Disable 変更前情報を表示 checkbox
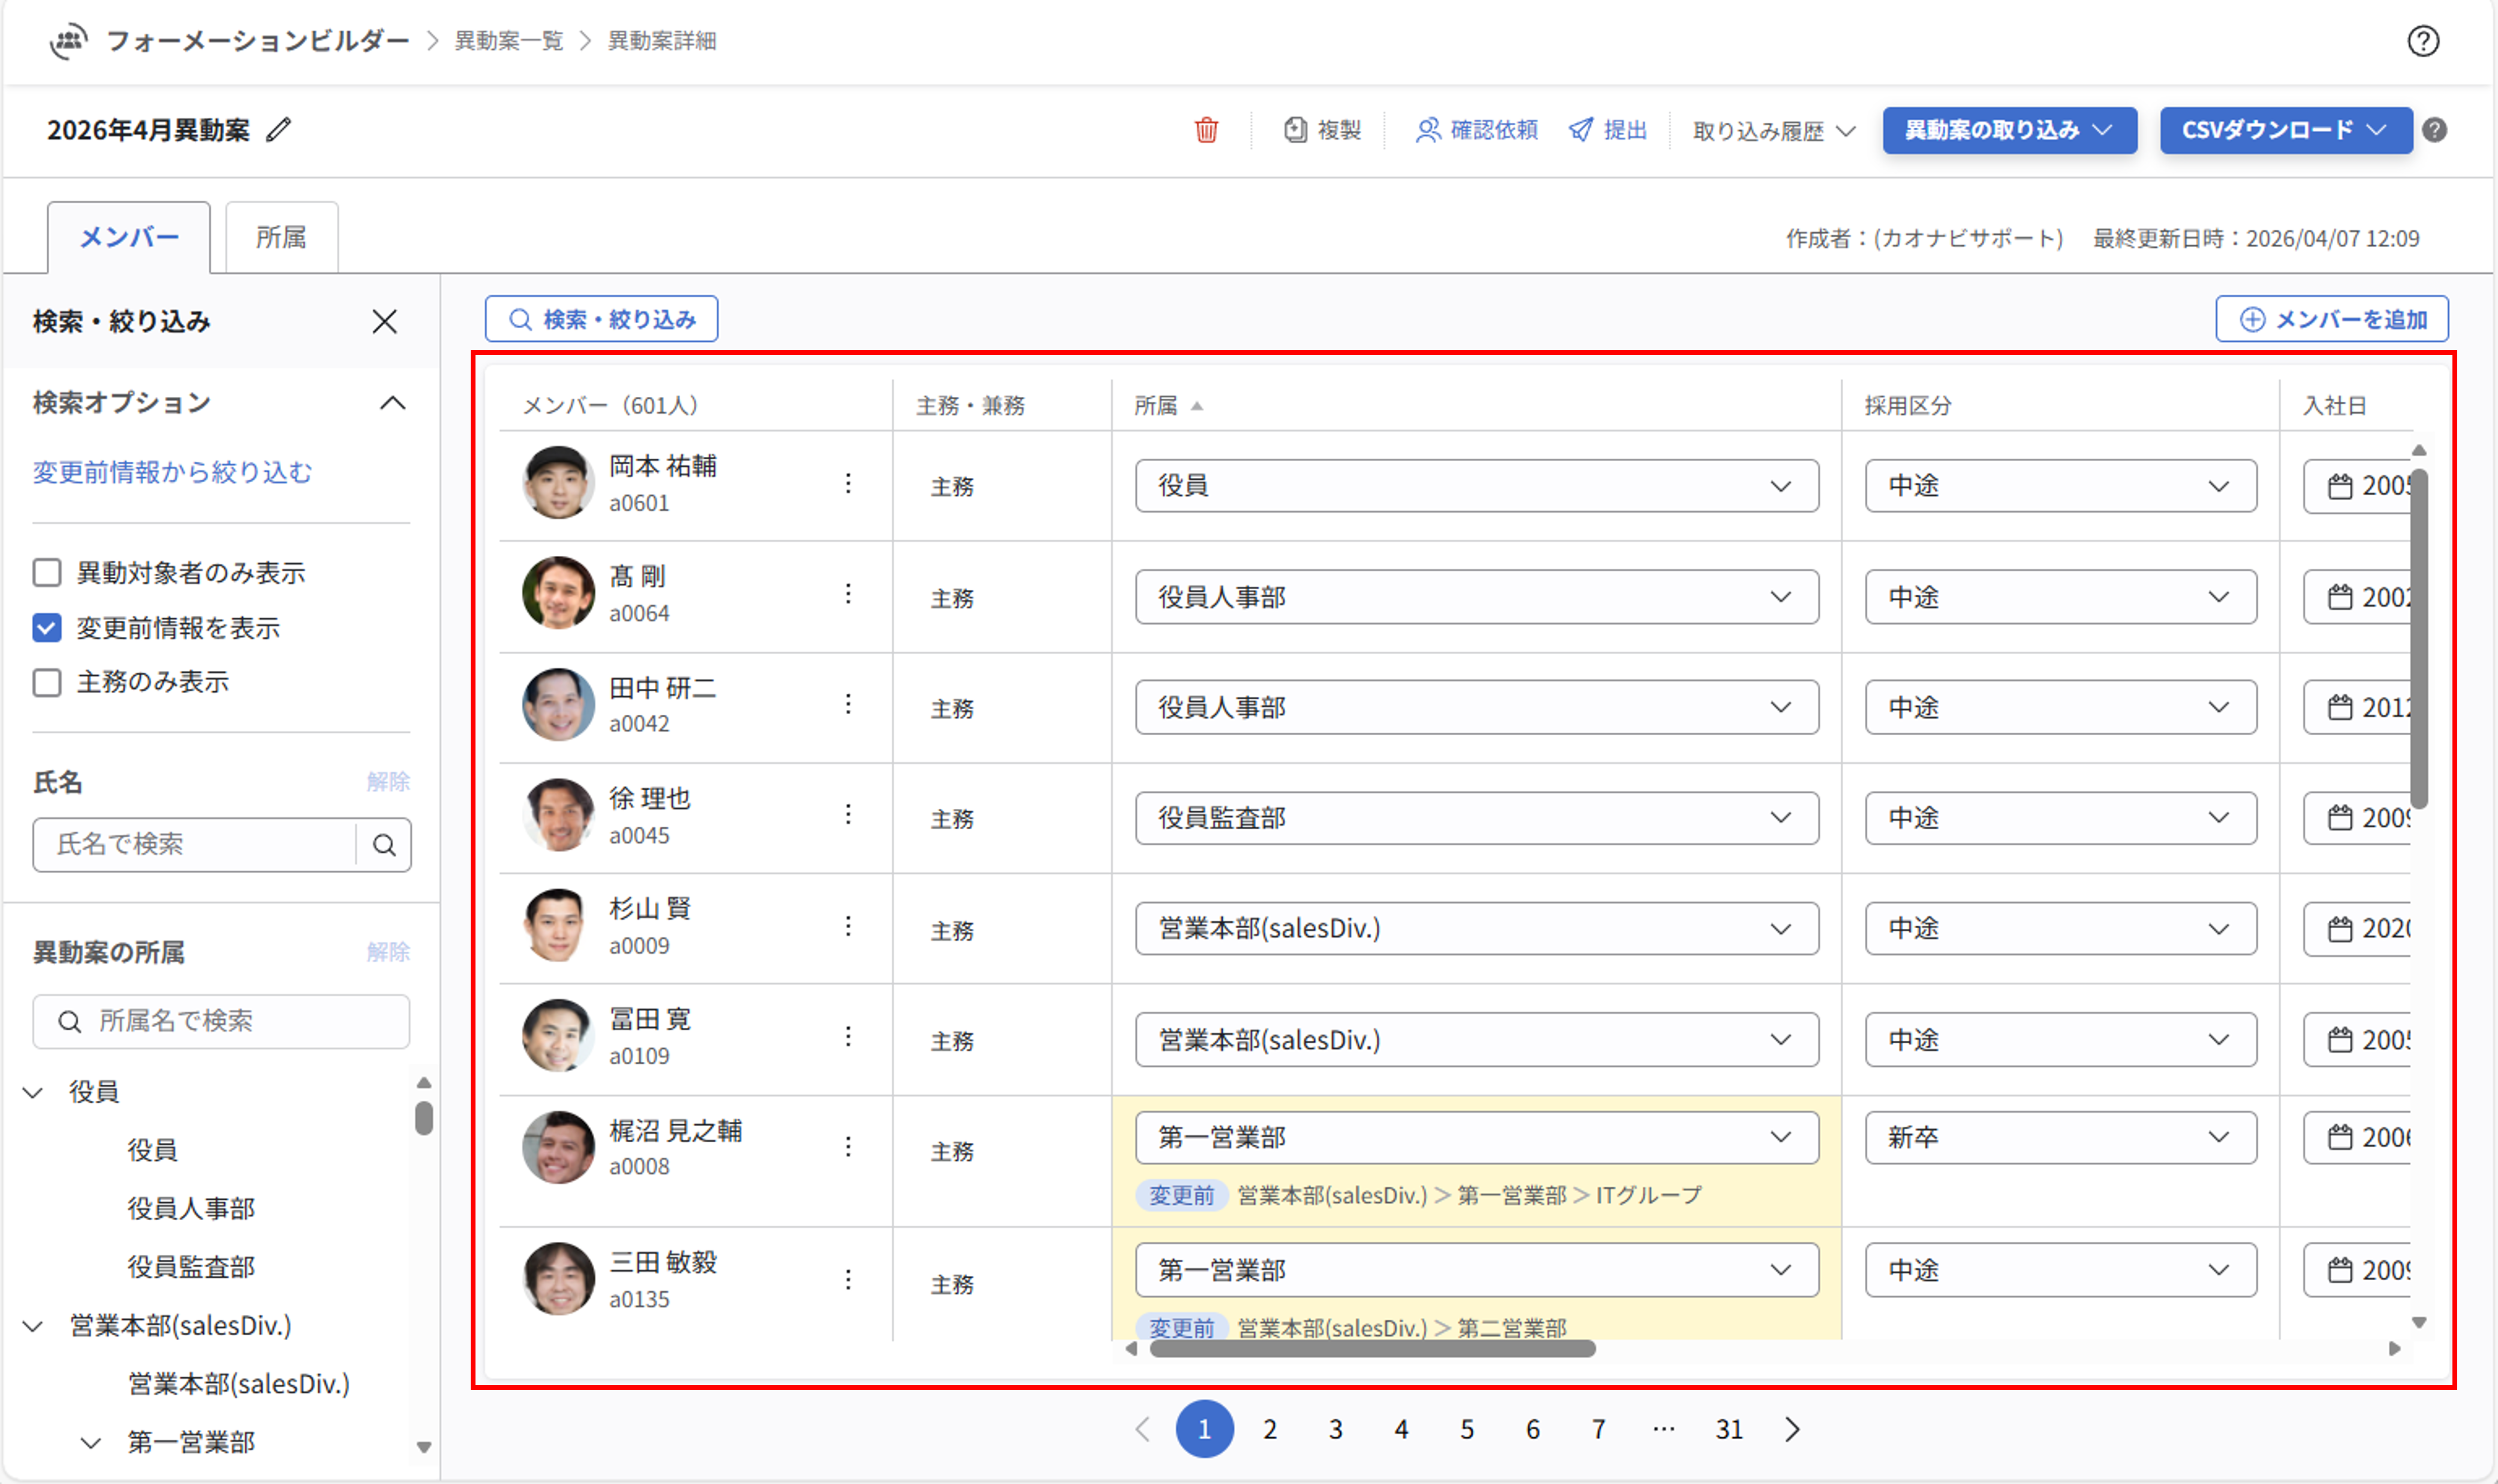Viewport: 2498px width, 1484px height. [46, 628]
